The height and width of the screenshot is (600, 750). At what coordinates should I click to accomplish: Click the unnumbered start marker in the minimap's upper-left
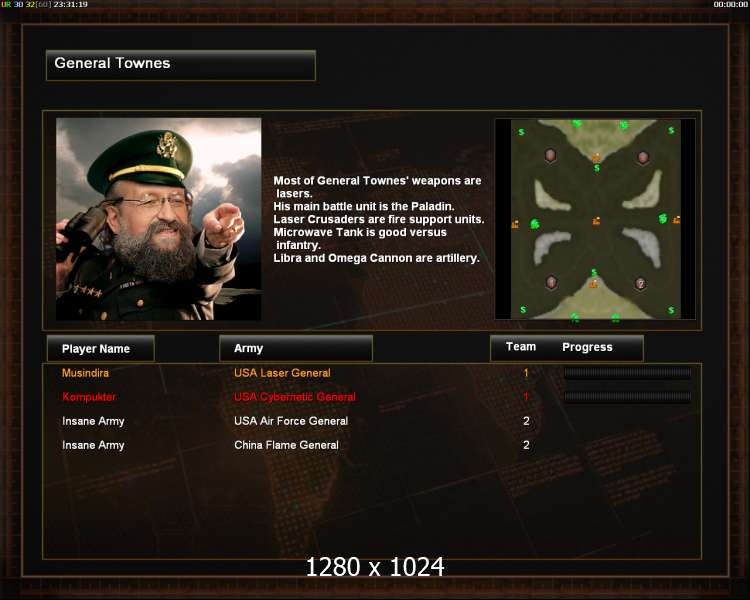(551, 155)
